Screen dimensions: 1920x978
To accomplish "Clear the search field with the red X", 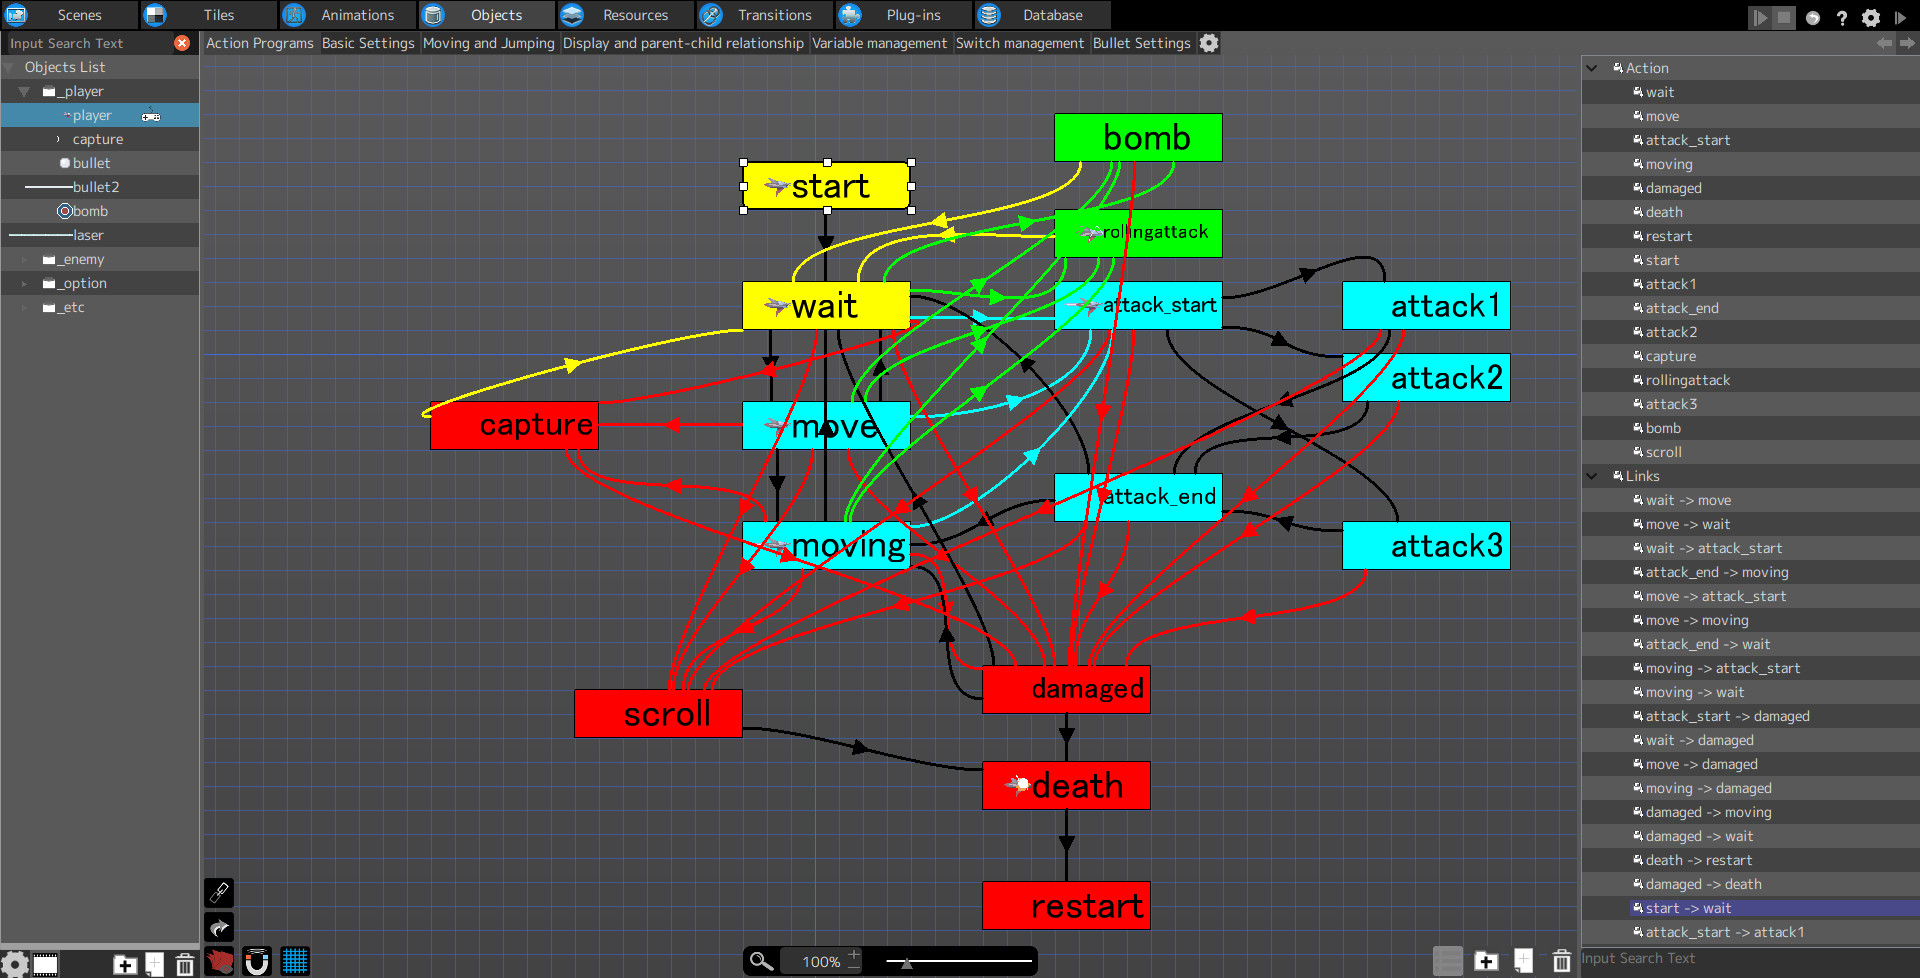I will (x=181, y=43).
